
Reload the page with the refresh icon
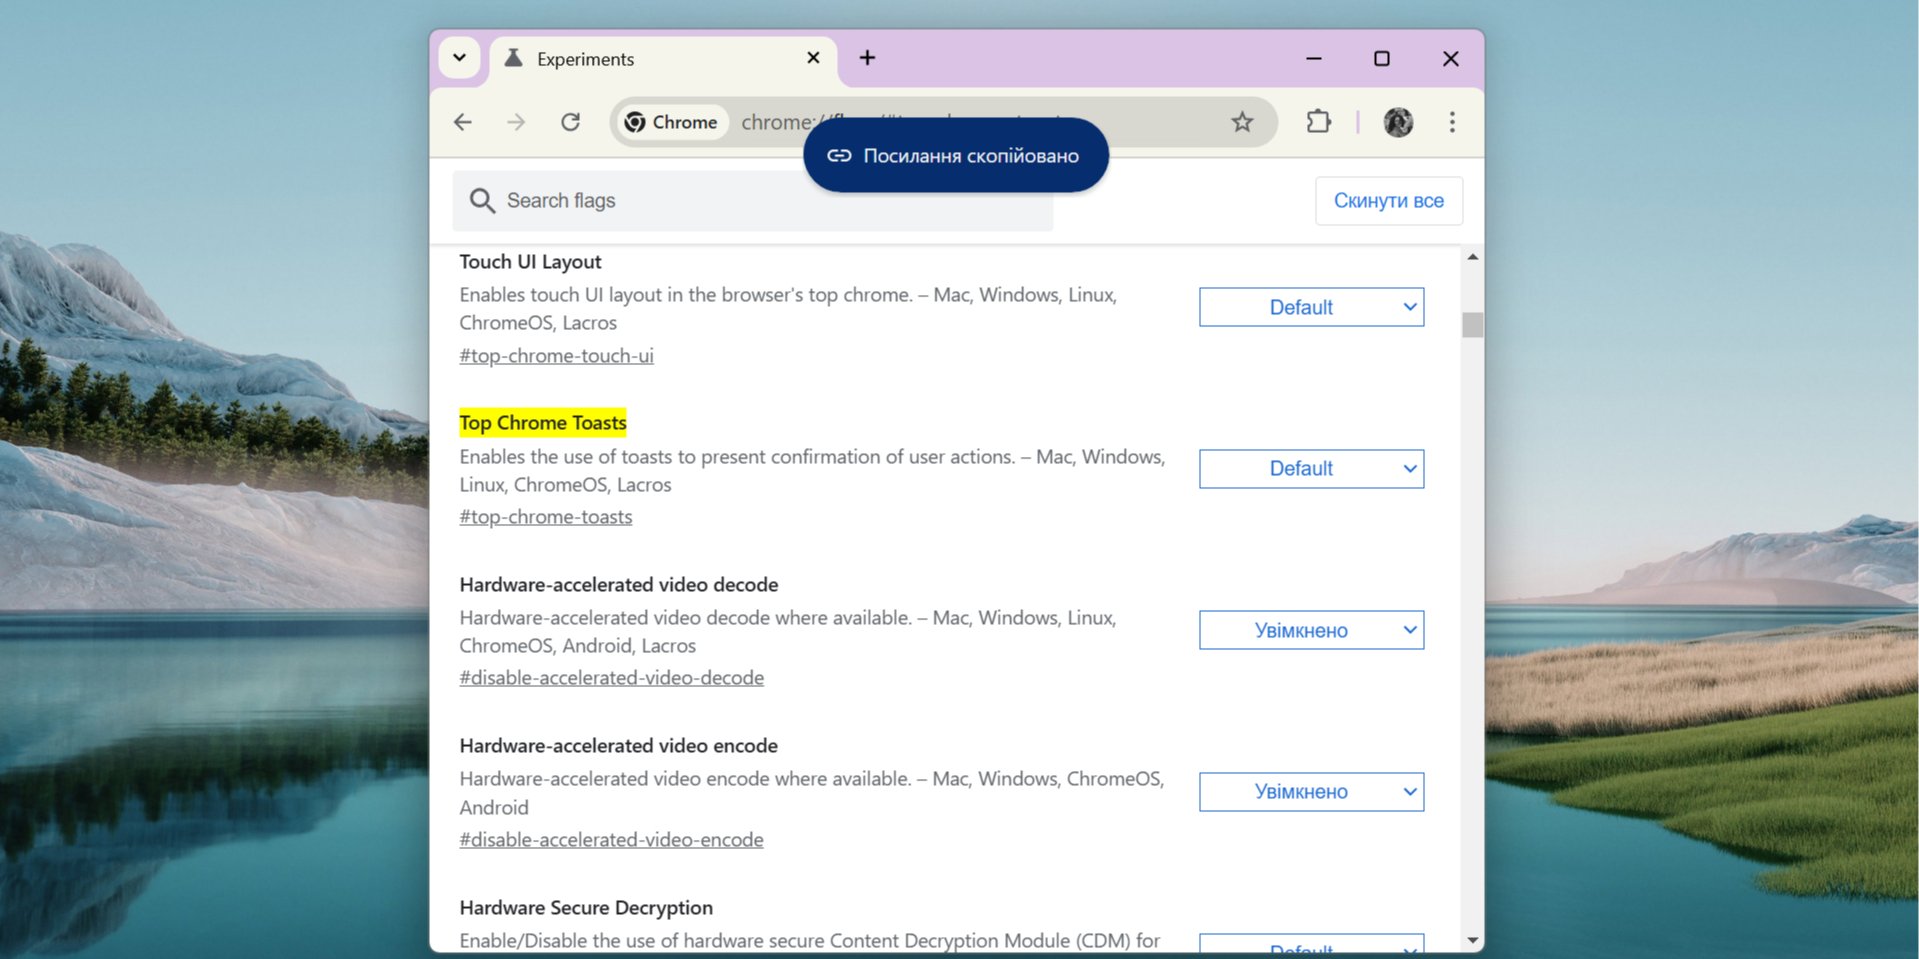click(570, 122)
